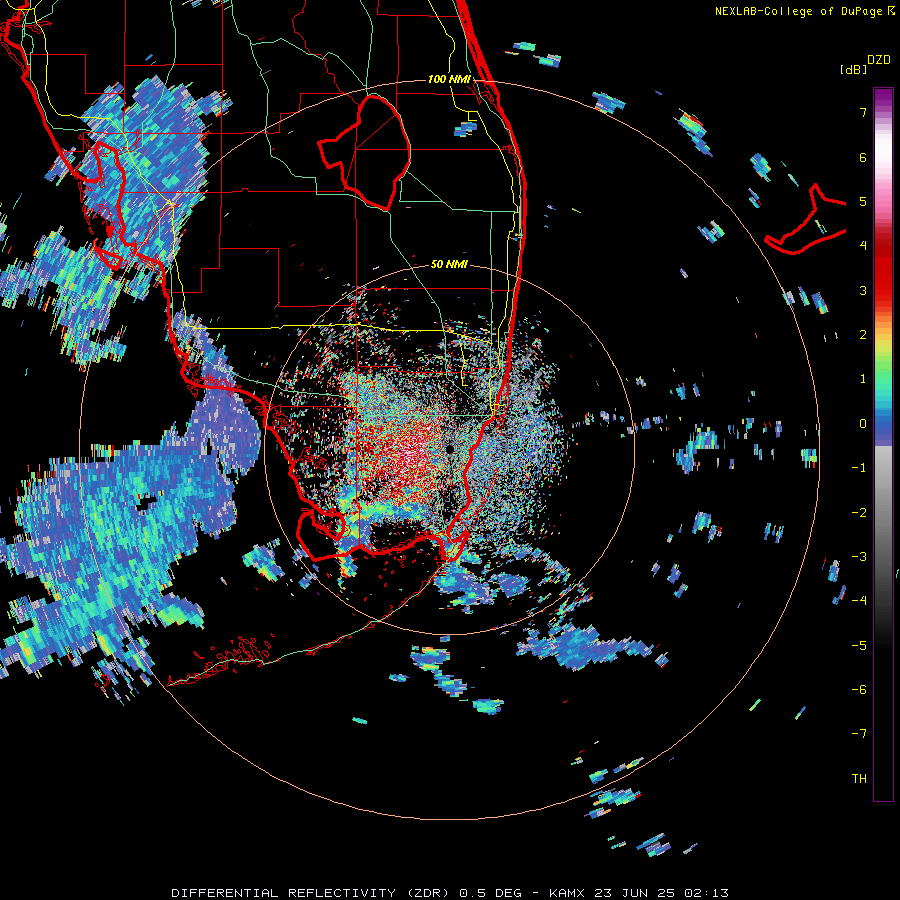Click the -3 value on color scale
The width and height of the screenshot is (900, 900).
859,557
